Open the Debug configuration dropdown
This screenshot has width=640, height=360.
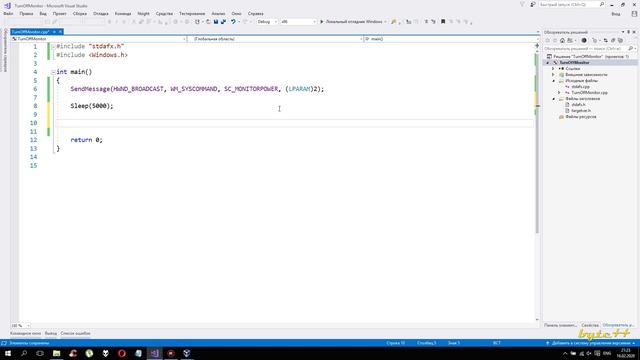(x=267, y=22)
